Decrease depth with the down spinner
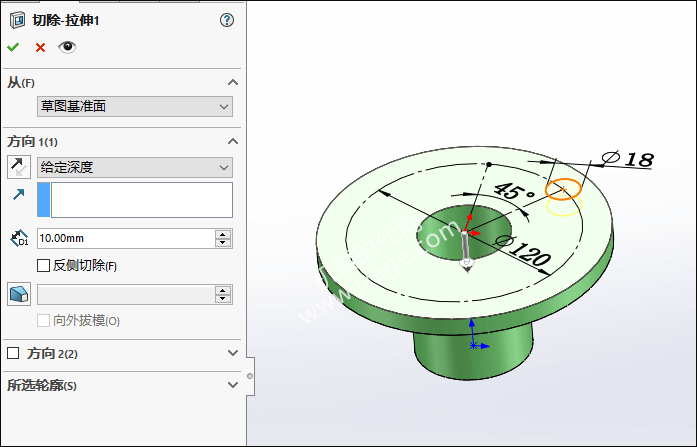This screenshot has height=447, width=697. pos(223,243)
